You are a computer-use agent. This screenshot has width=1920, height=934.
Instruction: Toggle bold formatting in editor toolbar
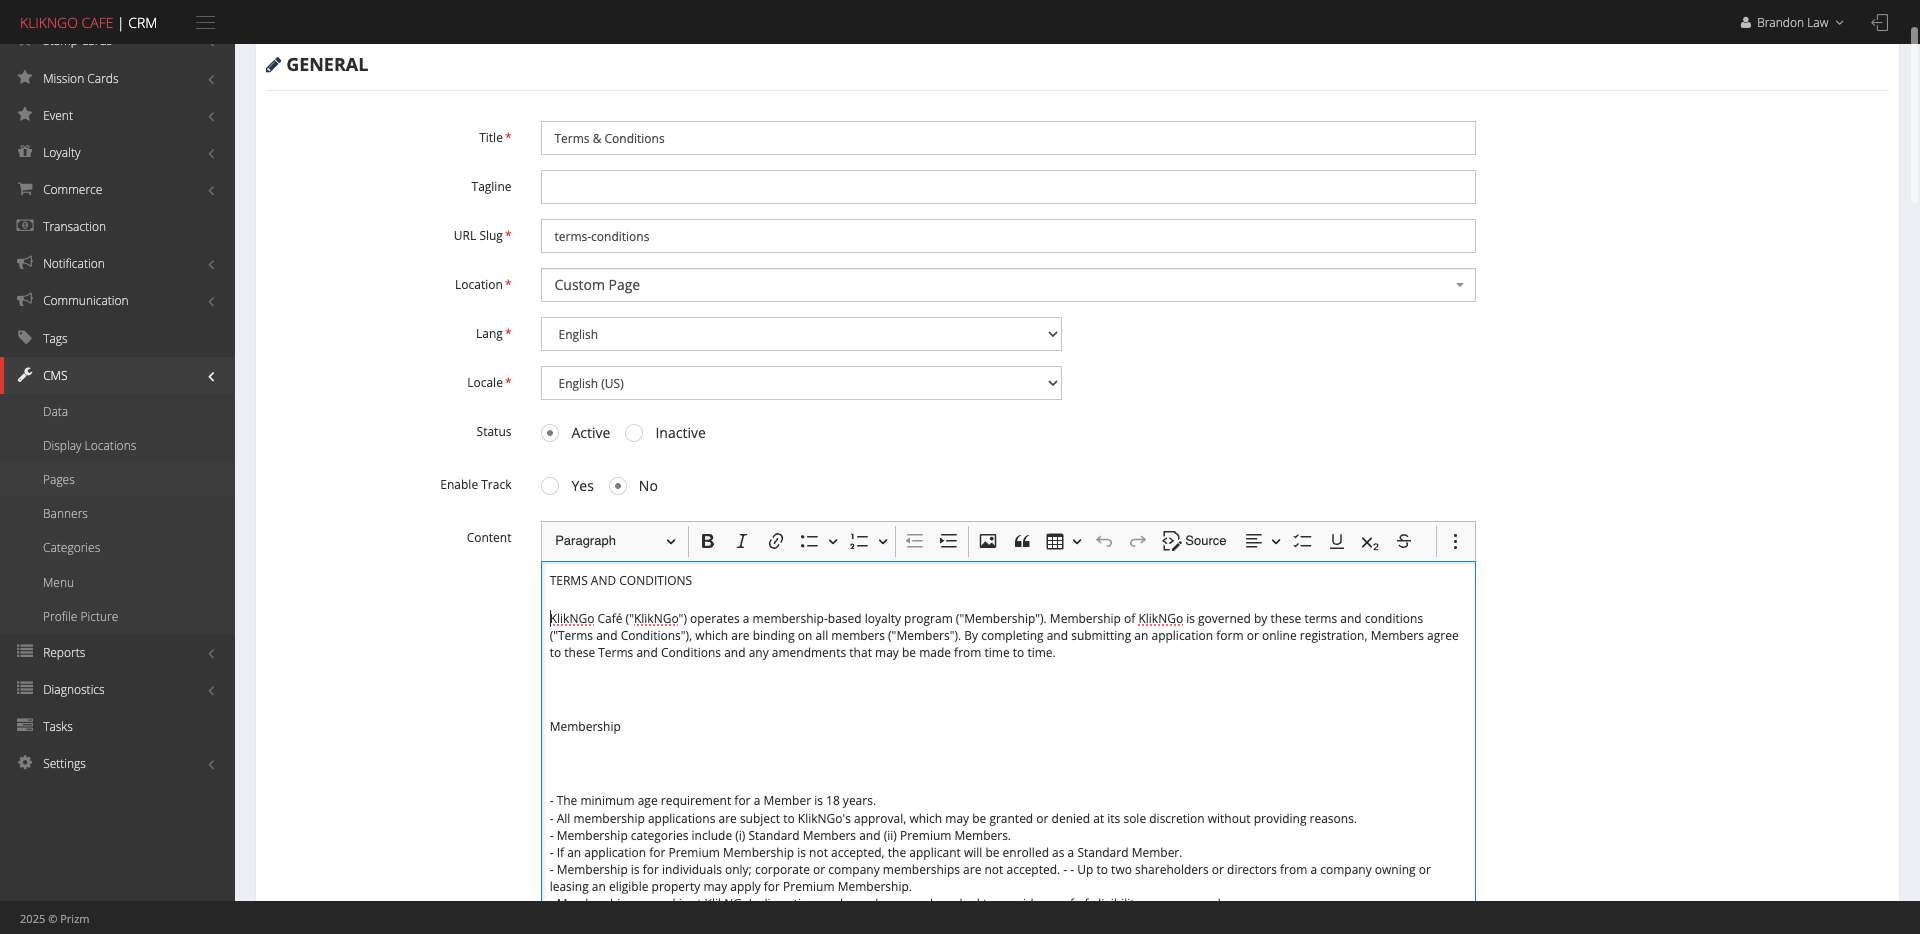(707, 541)
